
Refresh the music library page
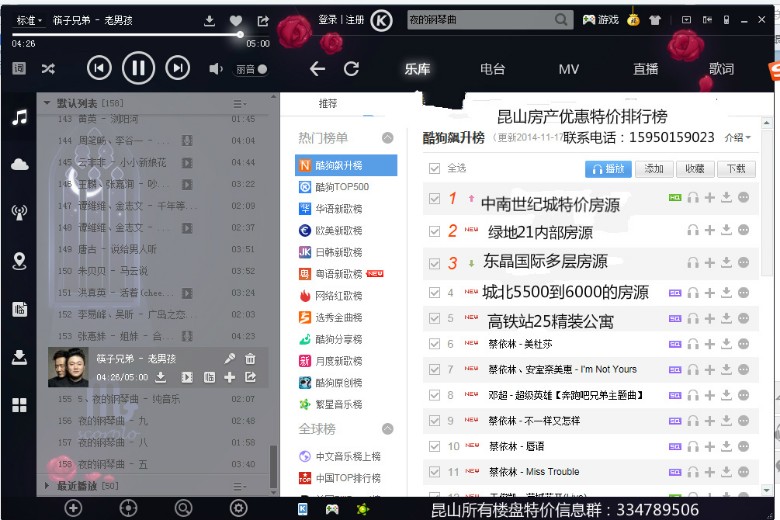pos(351,69)
